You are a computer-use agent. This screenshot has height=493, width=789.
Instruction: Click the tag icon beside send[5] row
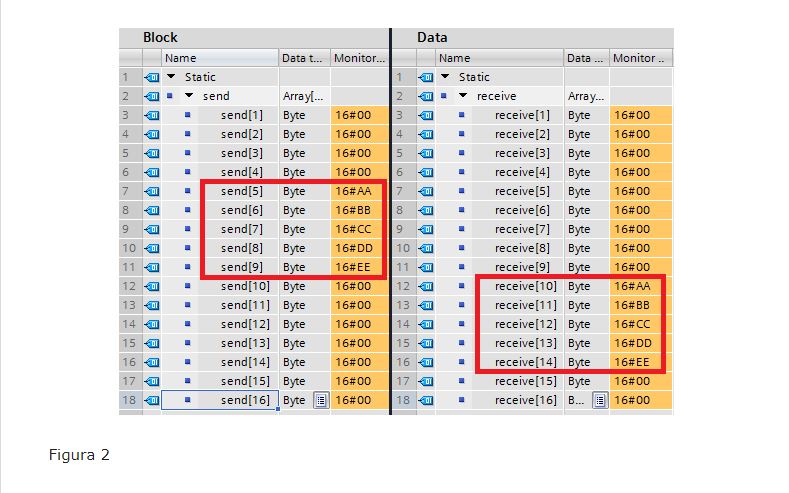[152, 191]
